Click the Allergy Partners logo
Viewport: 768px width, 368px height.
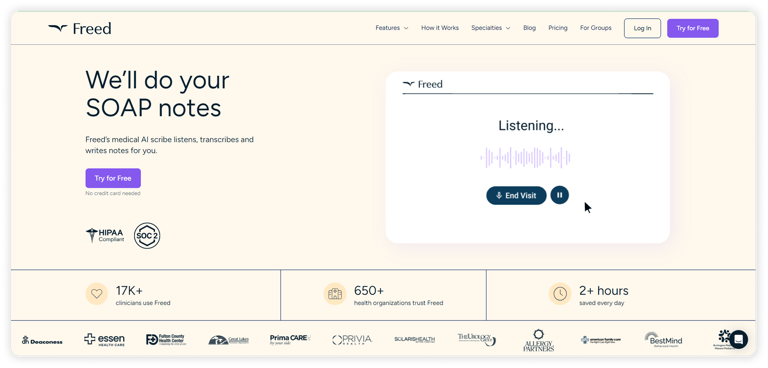538,340
